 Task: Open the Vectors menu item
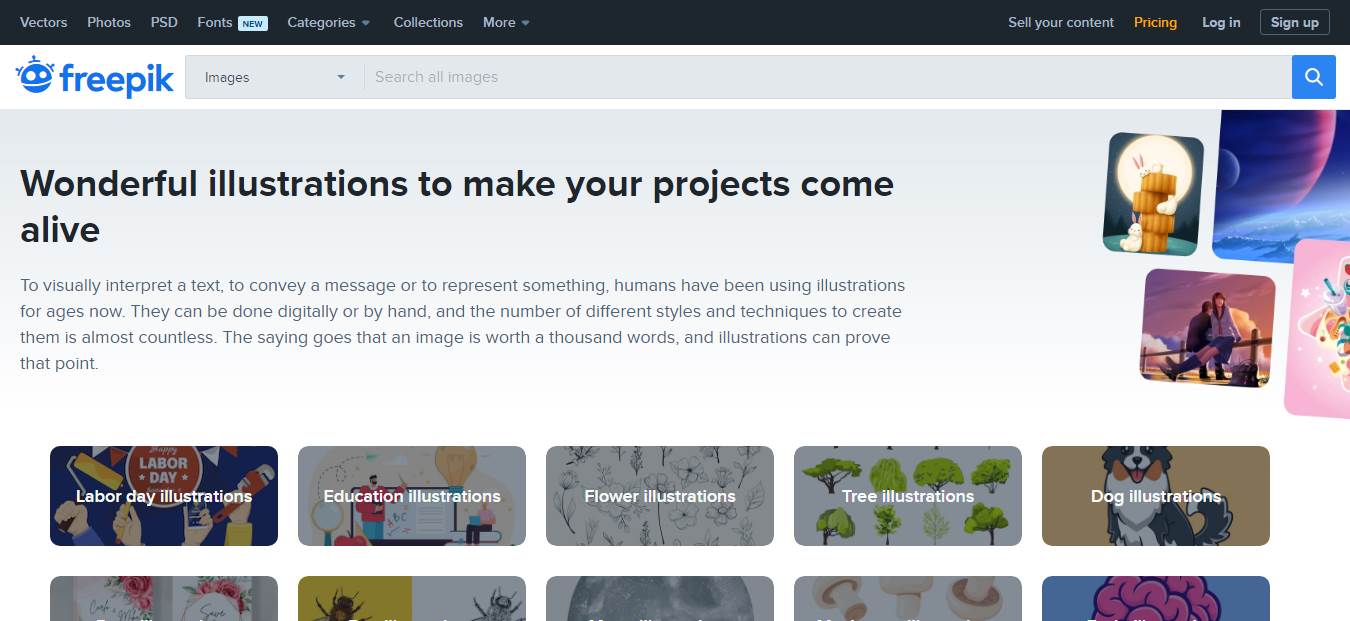point(43,22)
